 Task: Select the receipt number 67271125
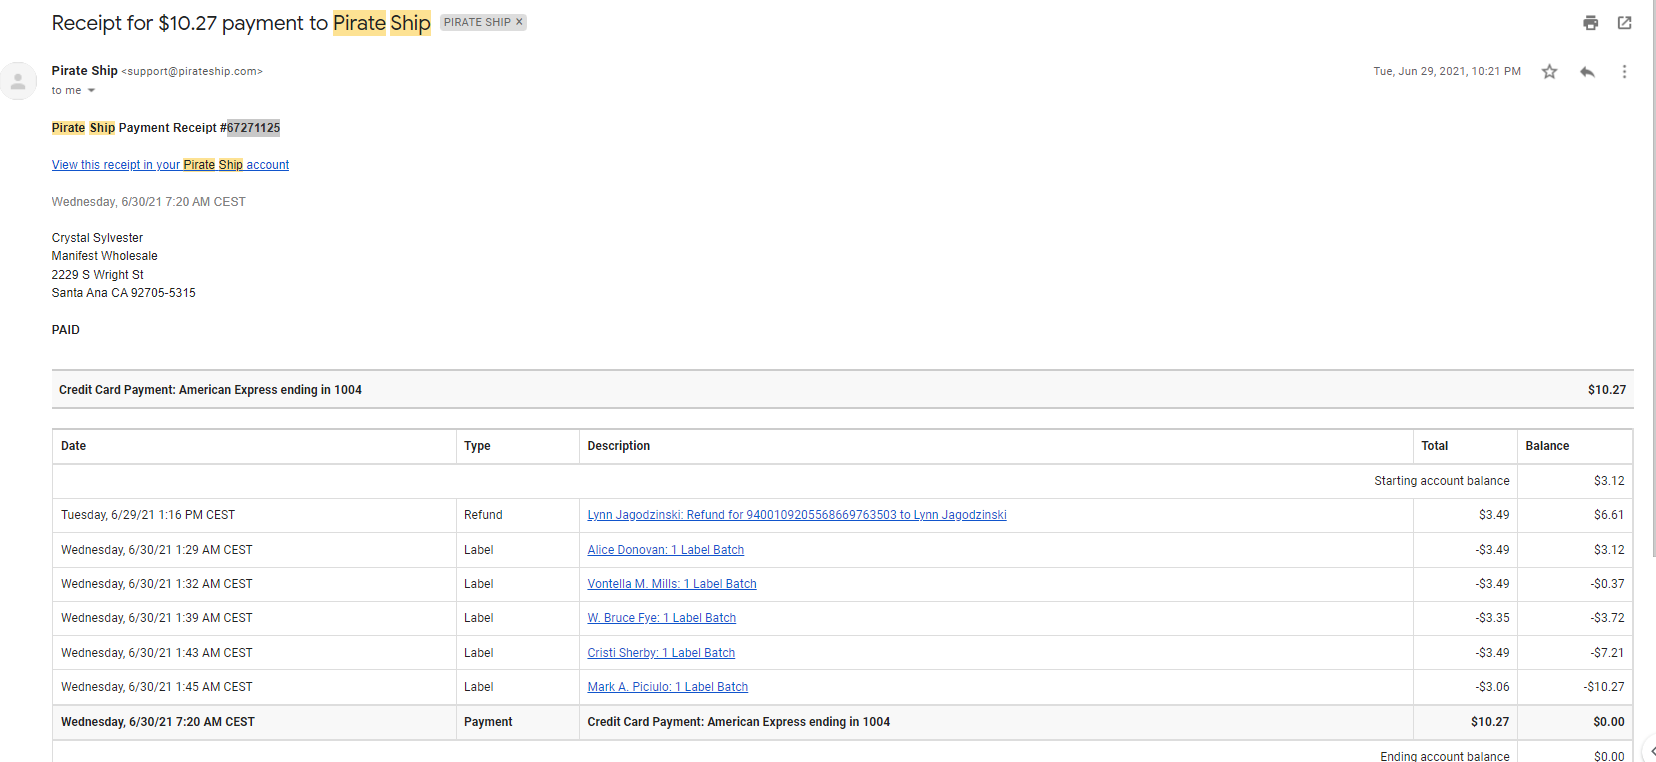click(253, 128)
